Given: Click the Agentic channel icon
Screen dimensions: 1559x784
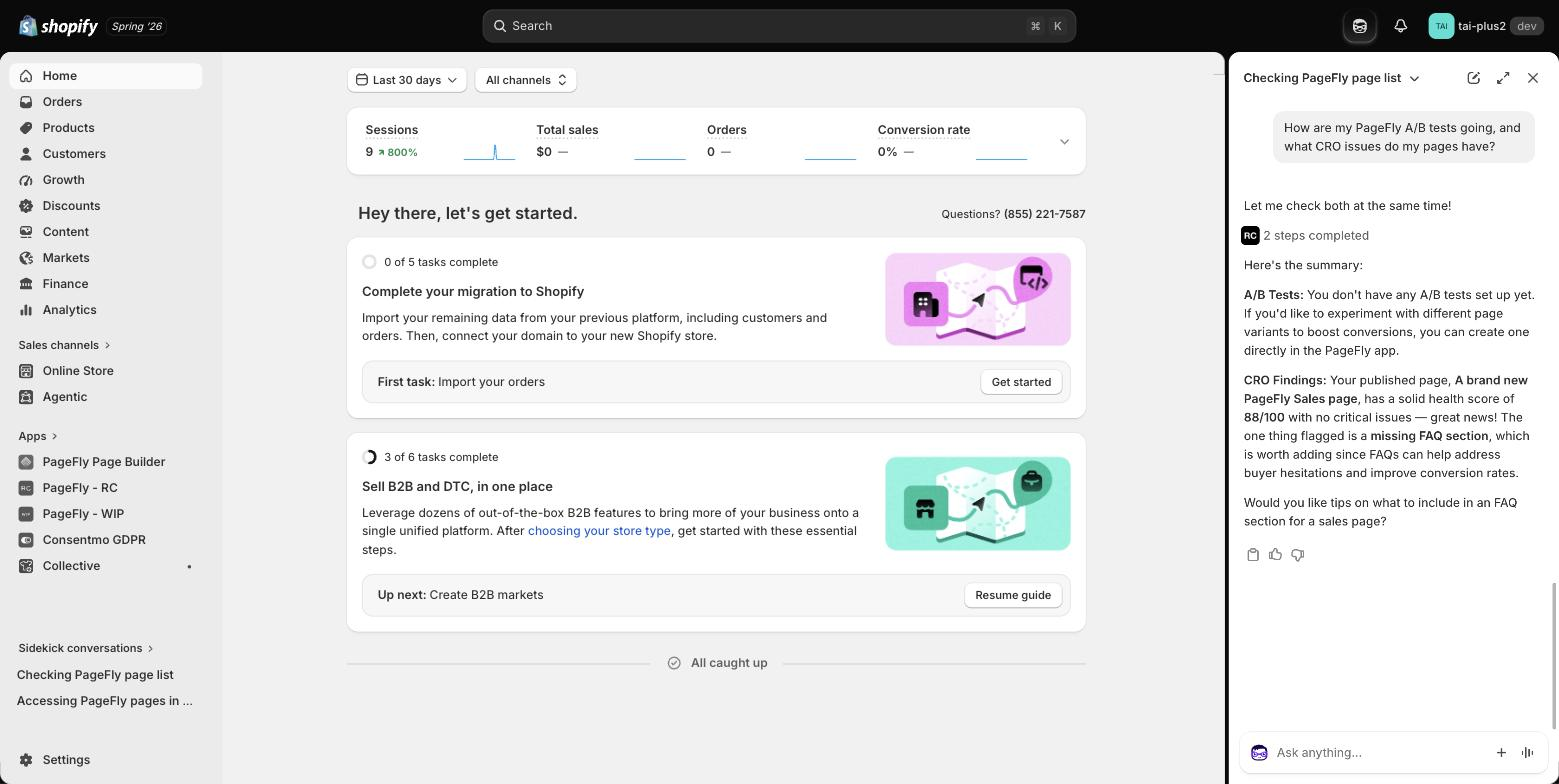Looking at the screenshot, I should [x=26, y=397].
